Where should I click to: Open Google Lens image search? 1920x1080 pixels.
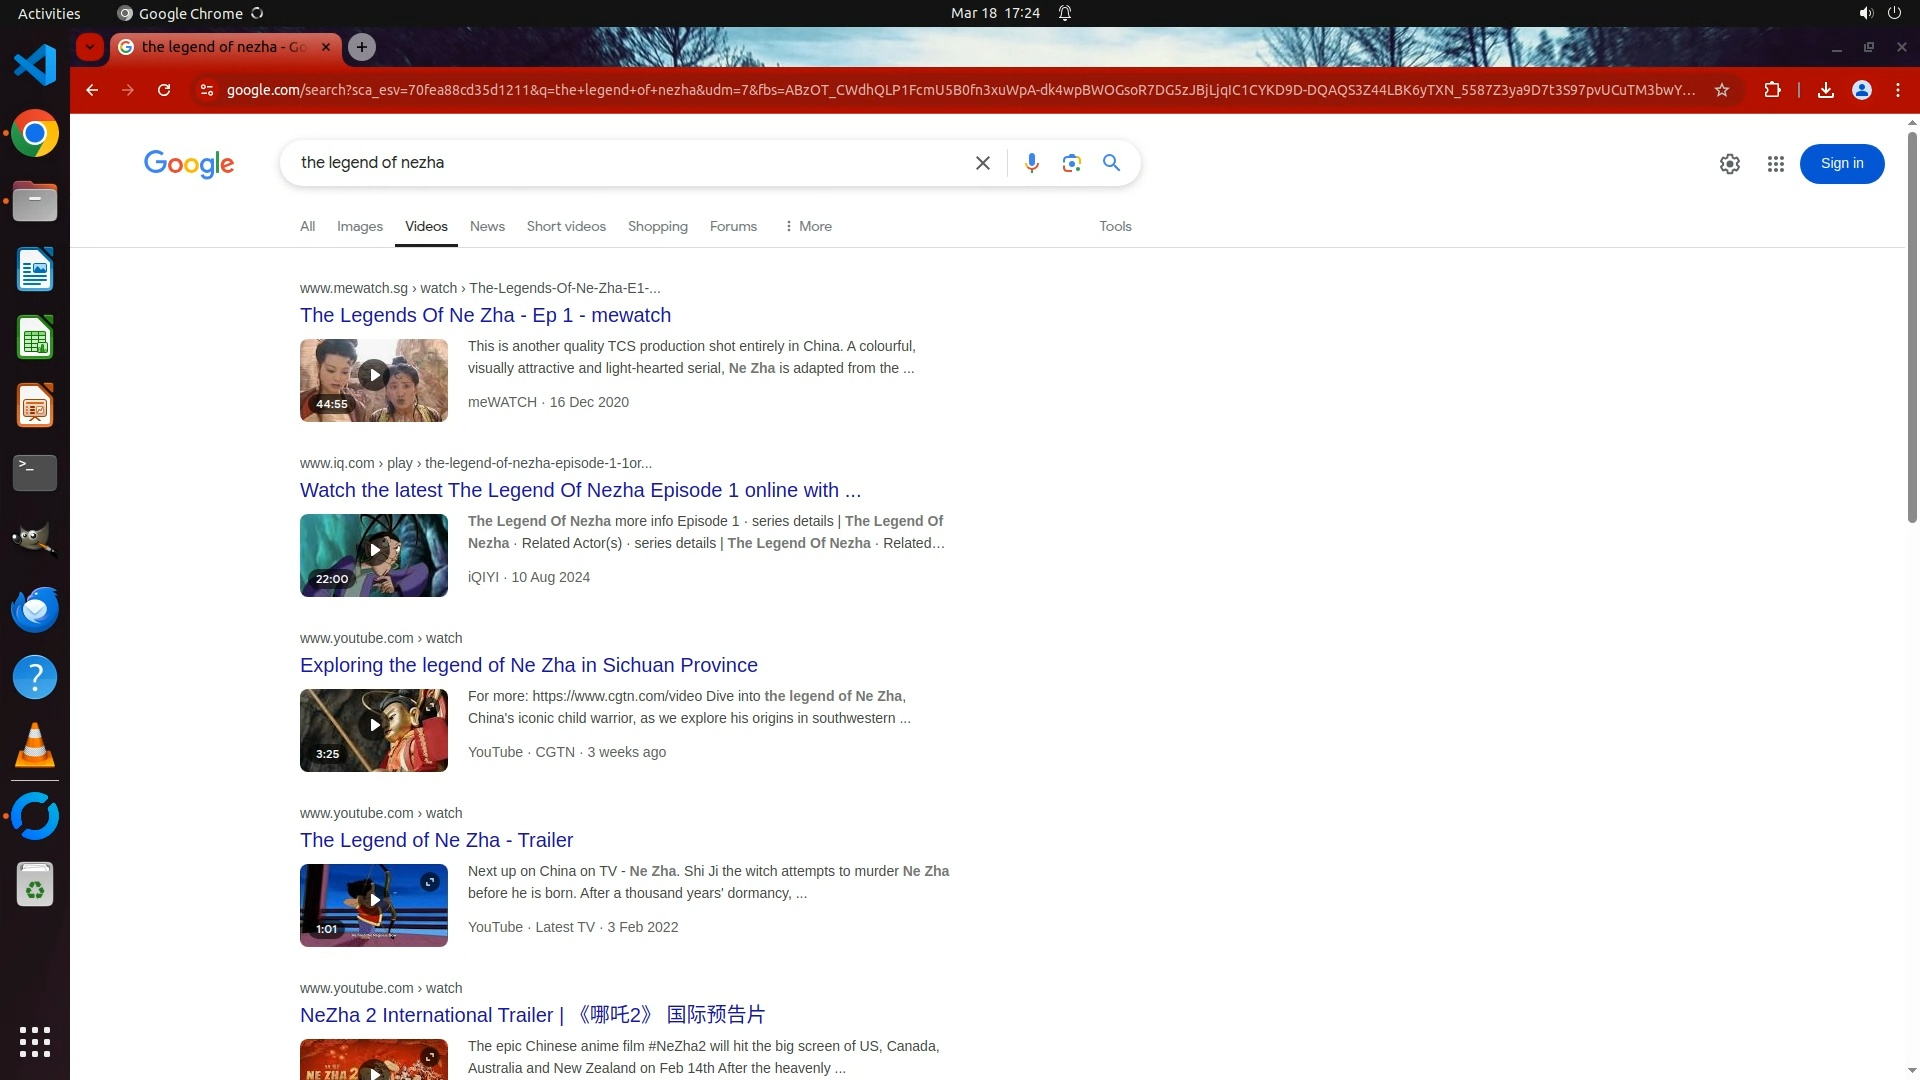1071,163
